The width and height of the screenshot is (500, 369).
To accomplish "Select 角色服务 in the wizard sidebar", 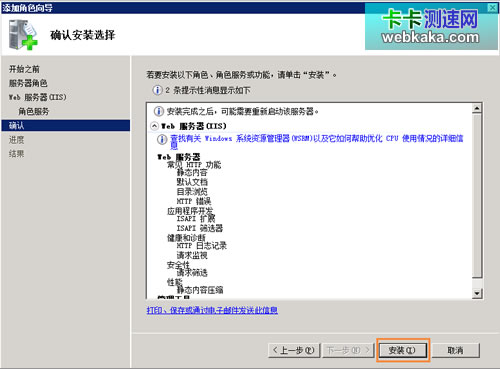I will click(34, 111).
